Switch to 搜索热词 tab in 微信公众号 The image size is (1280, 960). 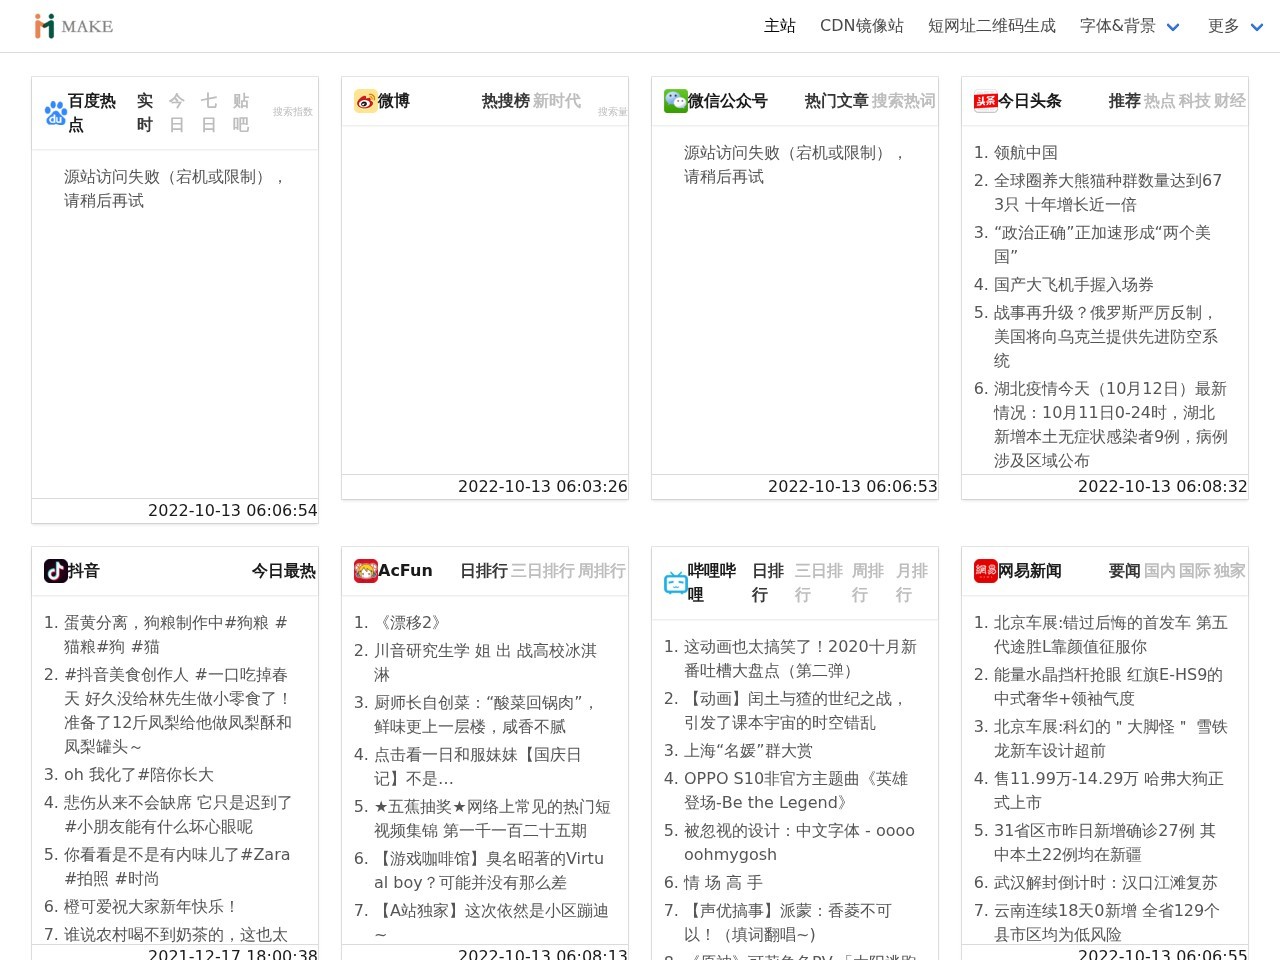(x=904, y=101)
